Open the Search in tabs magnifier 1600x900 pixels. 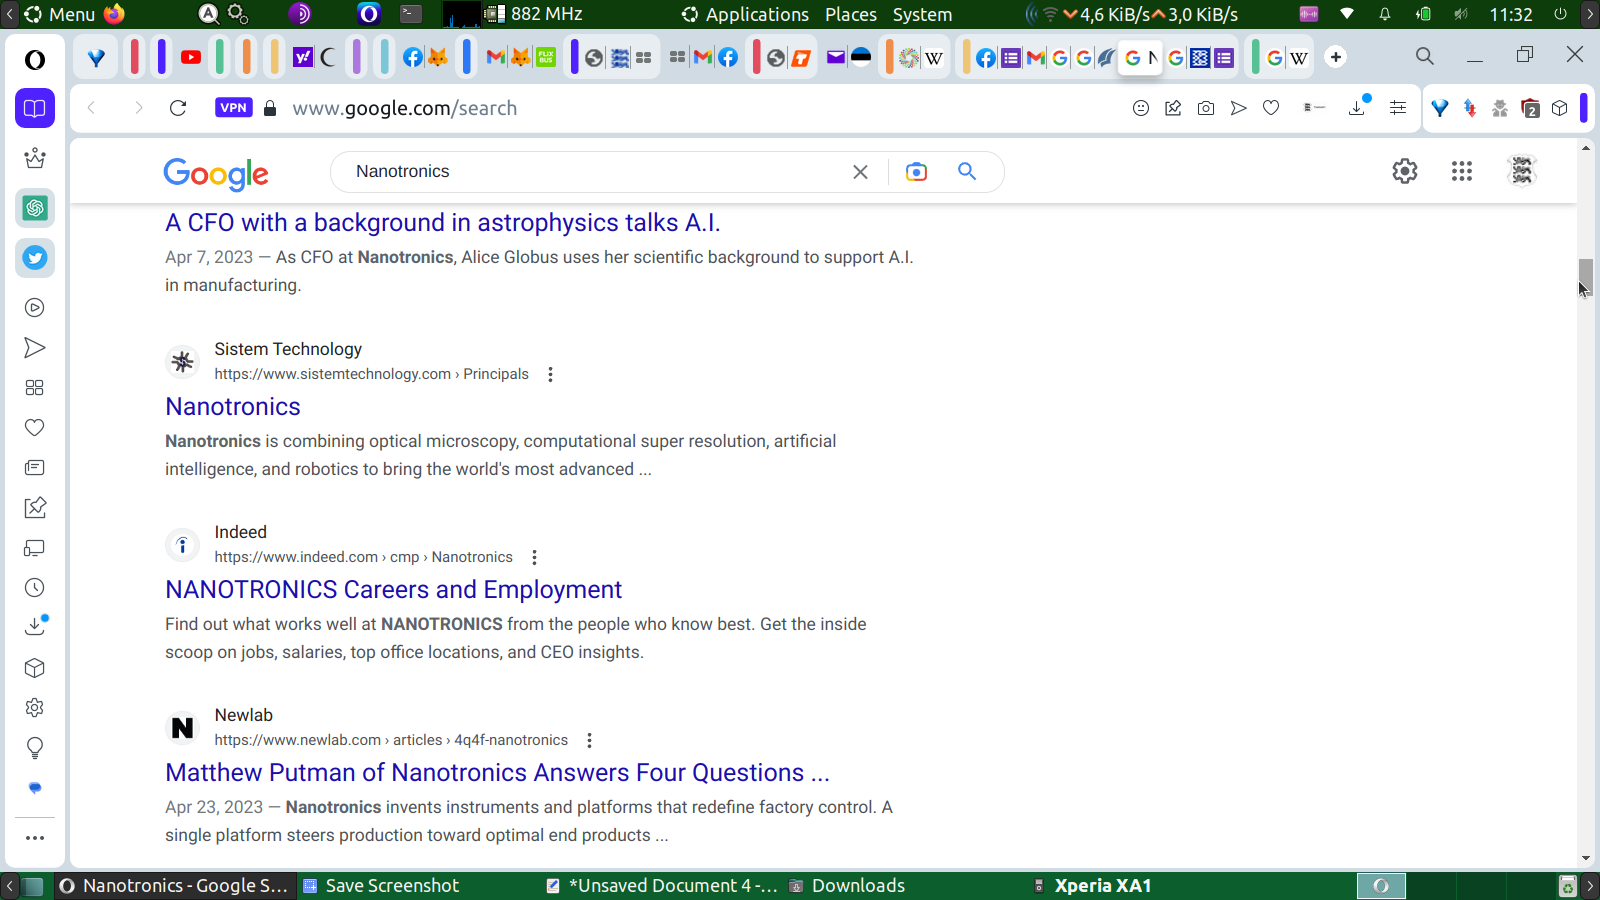(1425, 56)
